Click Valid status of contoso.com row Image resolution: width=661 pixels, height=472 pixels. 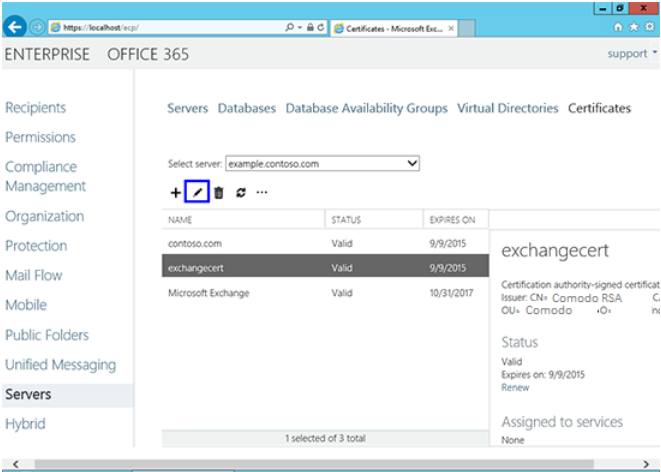(342, 244)
